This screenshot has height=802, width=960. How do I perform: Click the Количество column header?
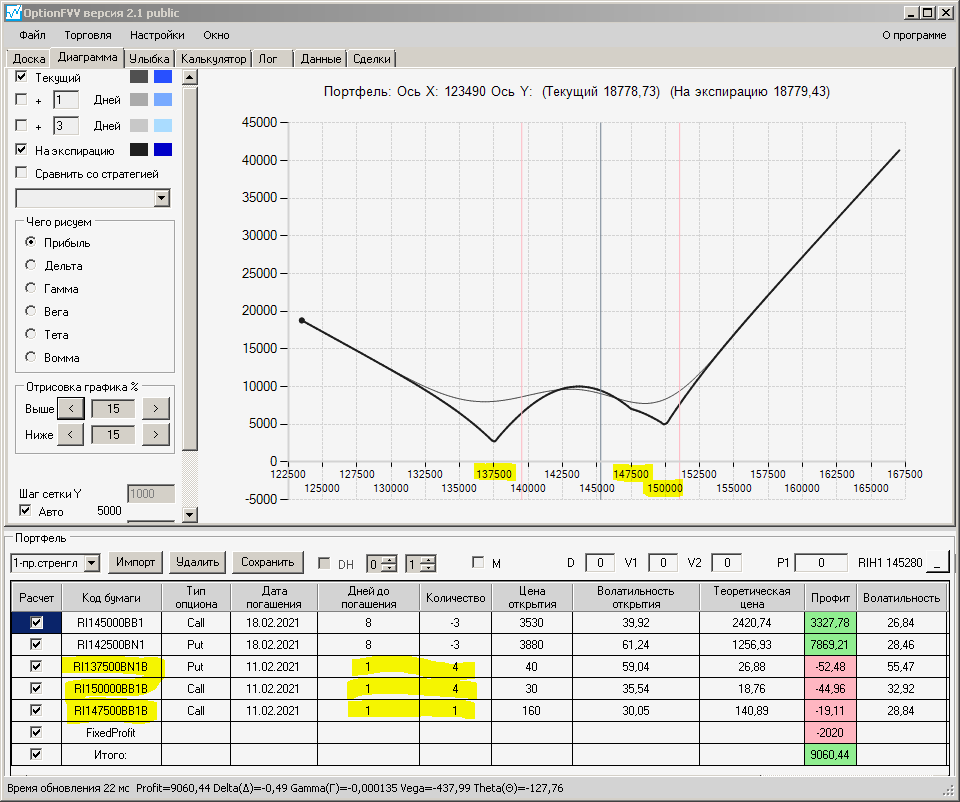pos(455,598)
